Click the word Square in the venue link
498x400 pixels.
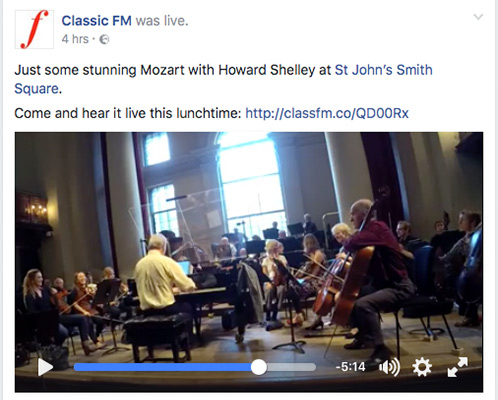36,89
